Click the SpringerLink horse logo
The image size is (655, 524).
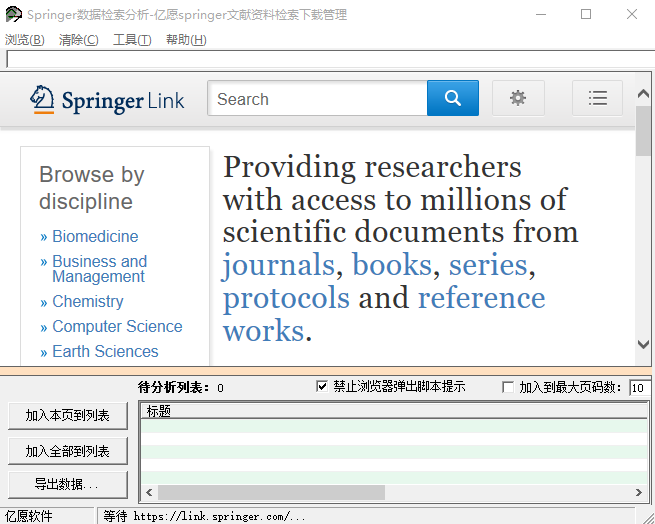coord(42,99)
